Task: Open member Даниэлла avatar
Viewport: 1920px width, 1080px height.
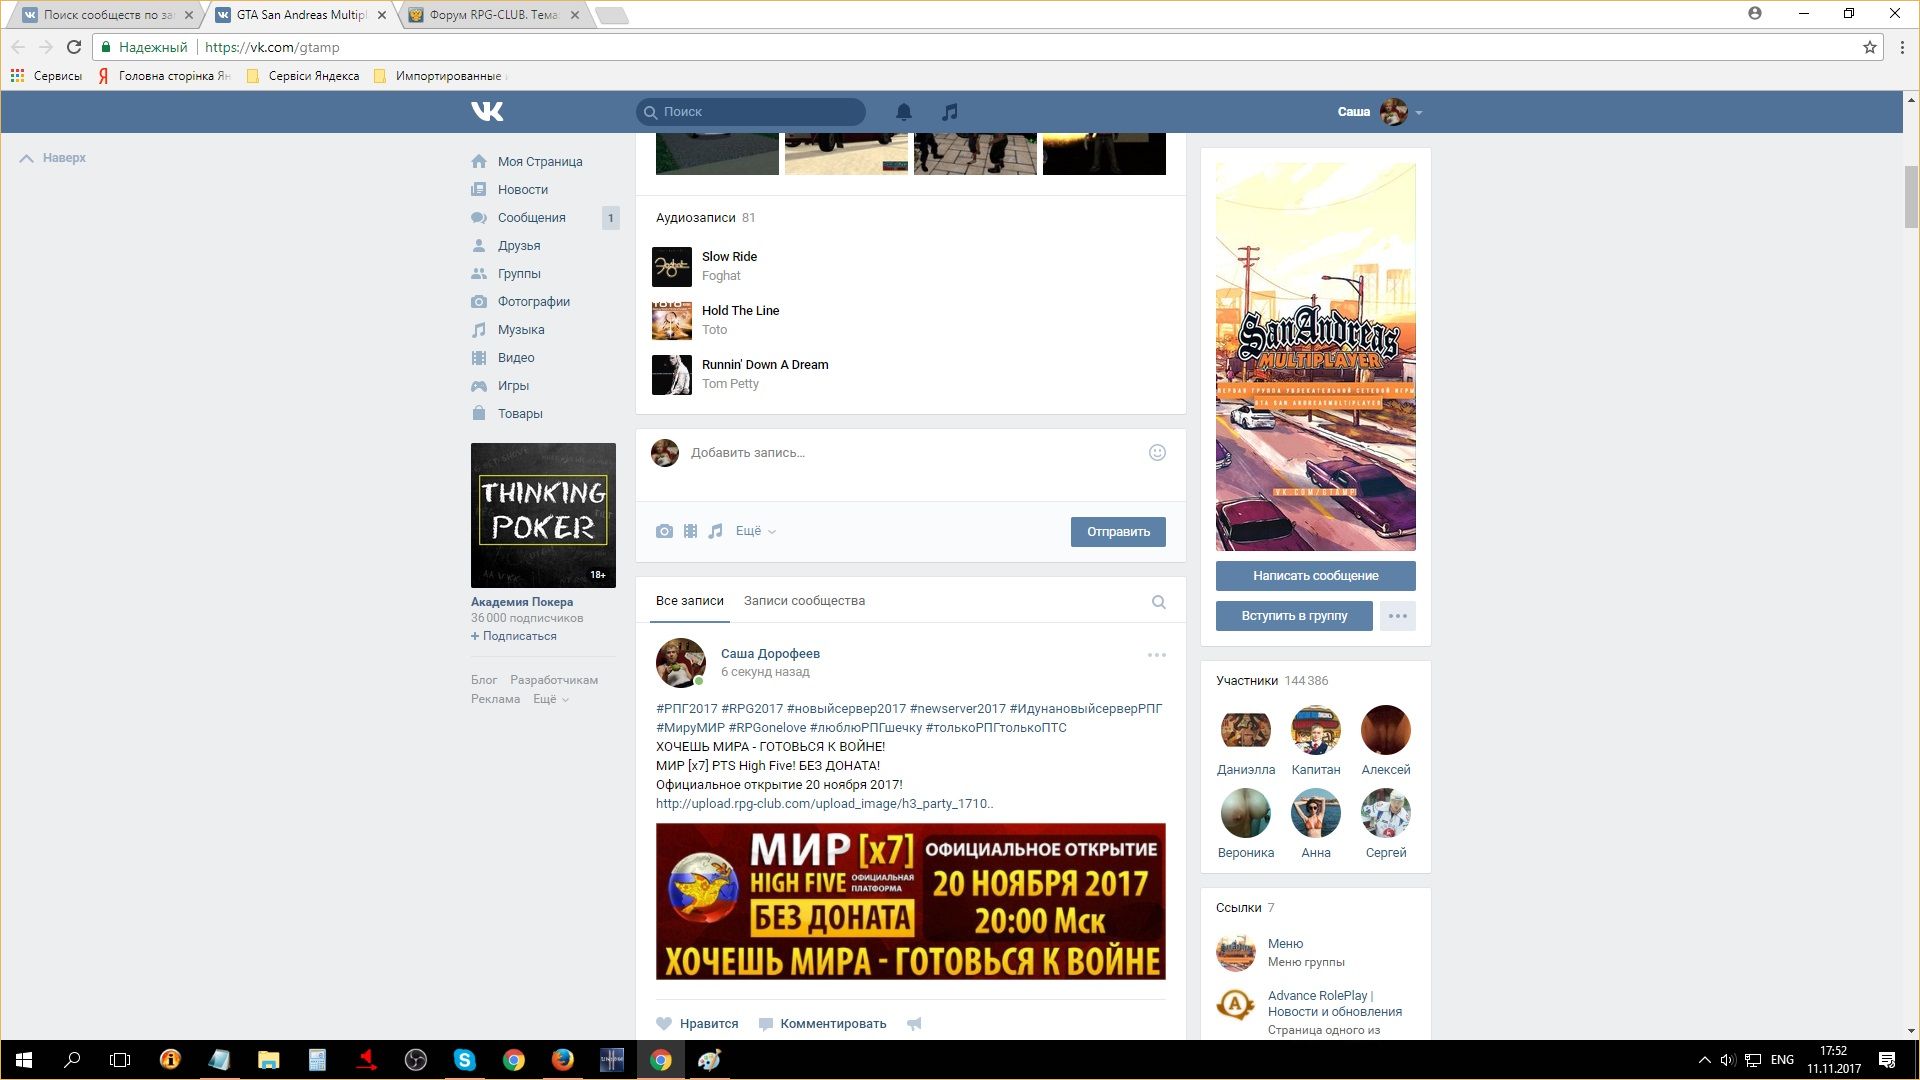Action: click(x=1246, y=730)
